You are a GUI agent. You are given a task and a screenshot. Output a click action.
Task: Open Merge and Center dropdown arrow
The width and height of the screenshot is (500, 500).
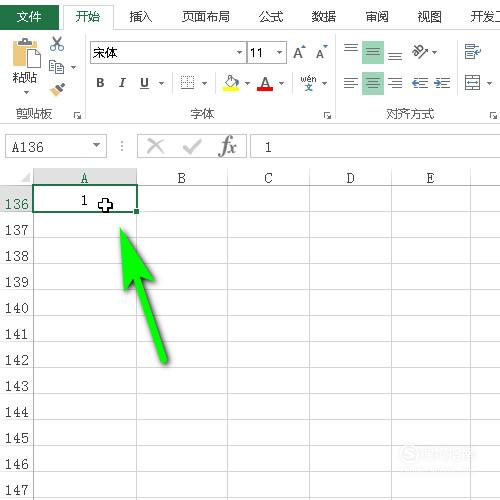coord(489,83)
